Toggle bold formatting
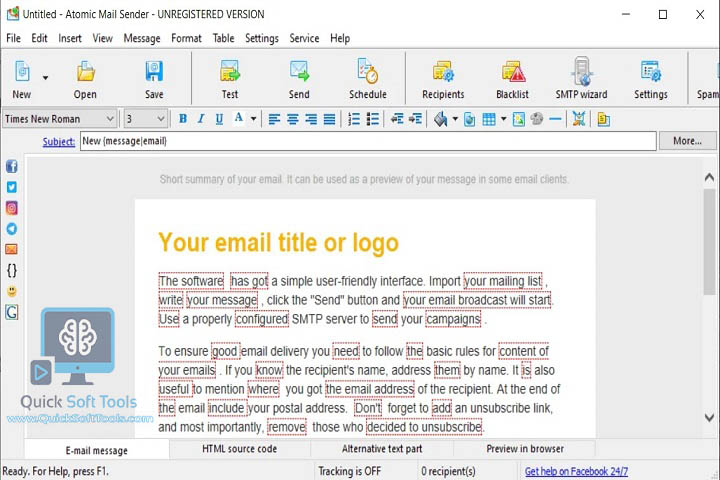720x480 pixels. (x=183, y=119)
